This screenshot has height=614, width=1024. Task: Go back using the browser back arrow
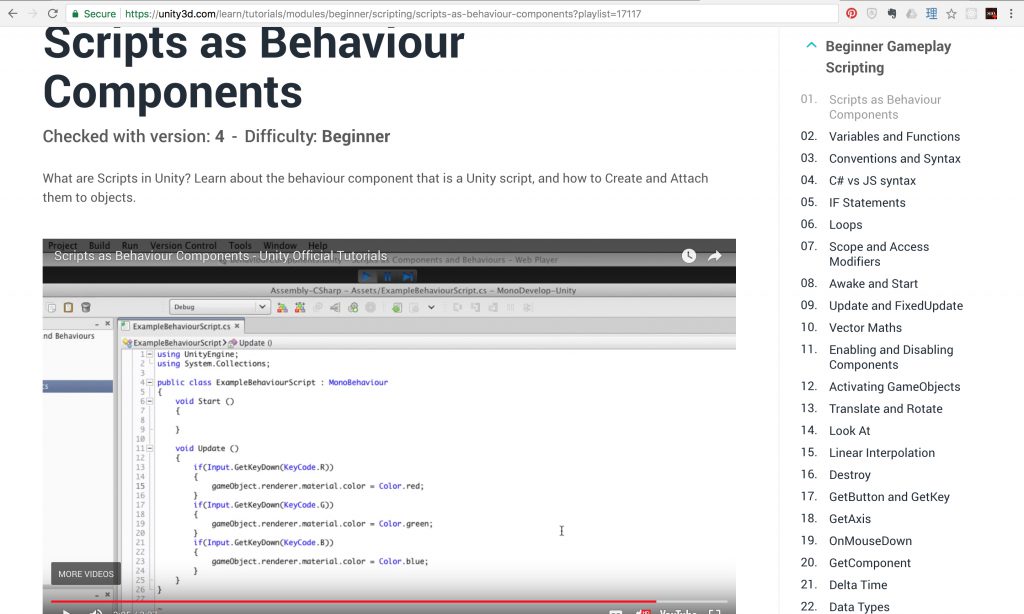tap(12, 13)
